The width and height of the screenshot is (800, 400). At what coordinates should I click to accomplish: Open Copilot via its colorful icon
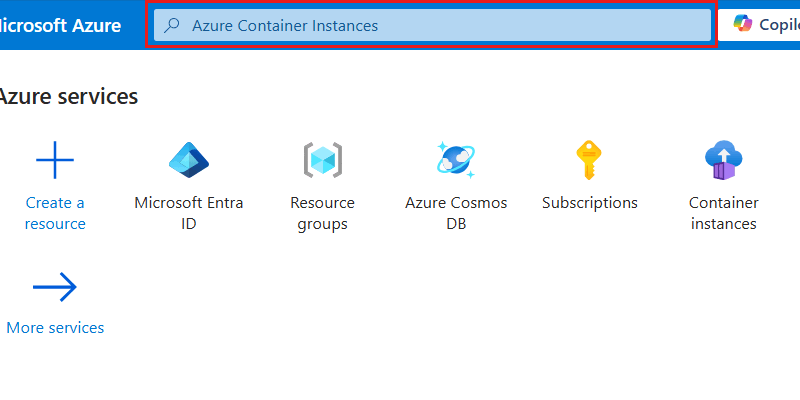click(x=742, y=24)
